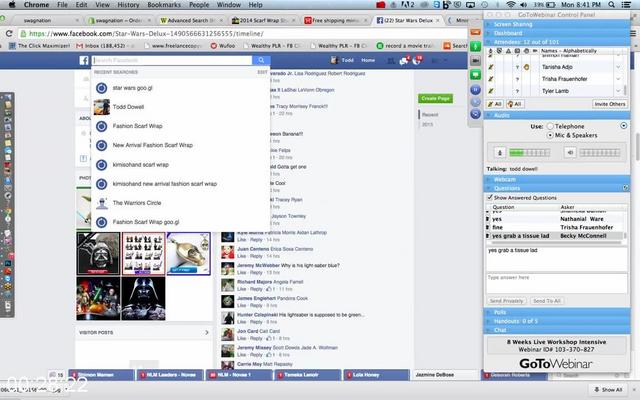Click the bottom blue round grab tab button

coord(476,114)
